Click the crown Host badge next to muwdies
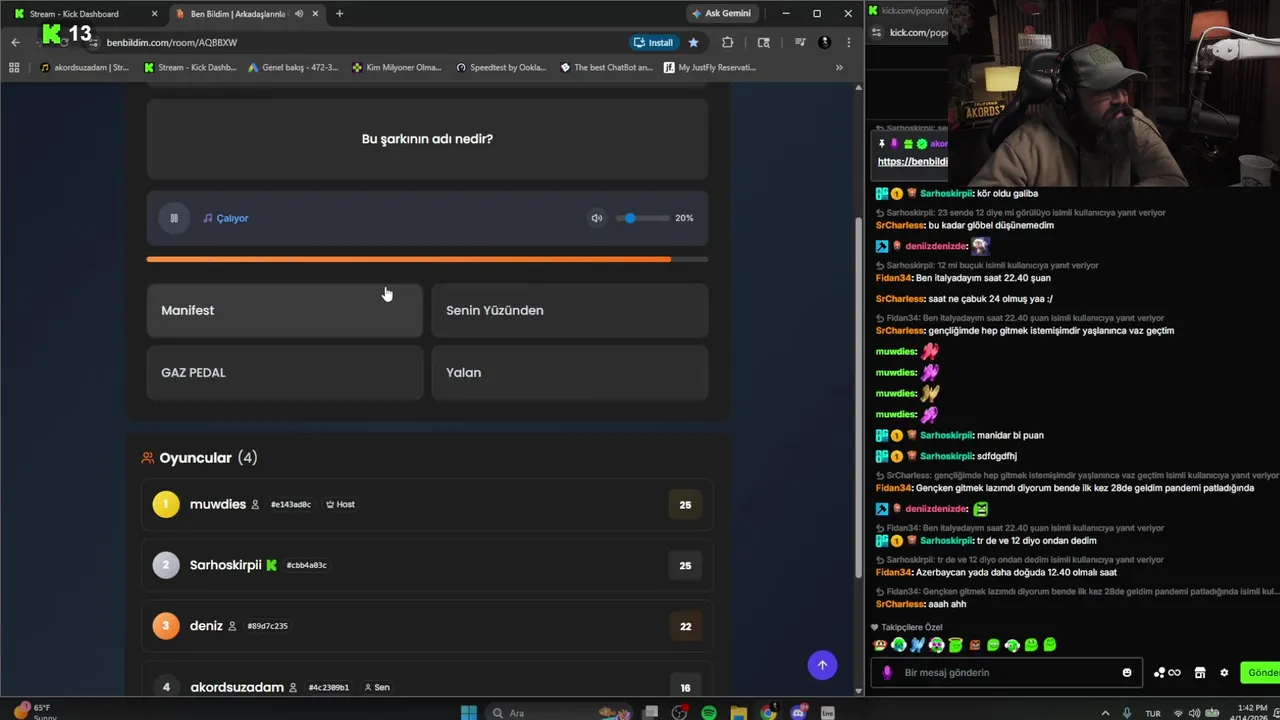 pos(340,505)
